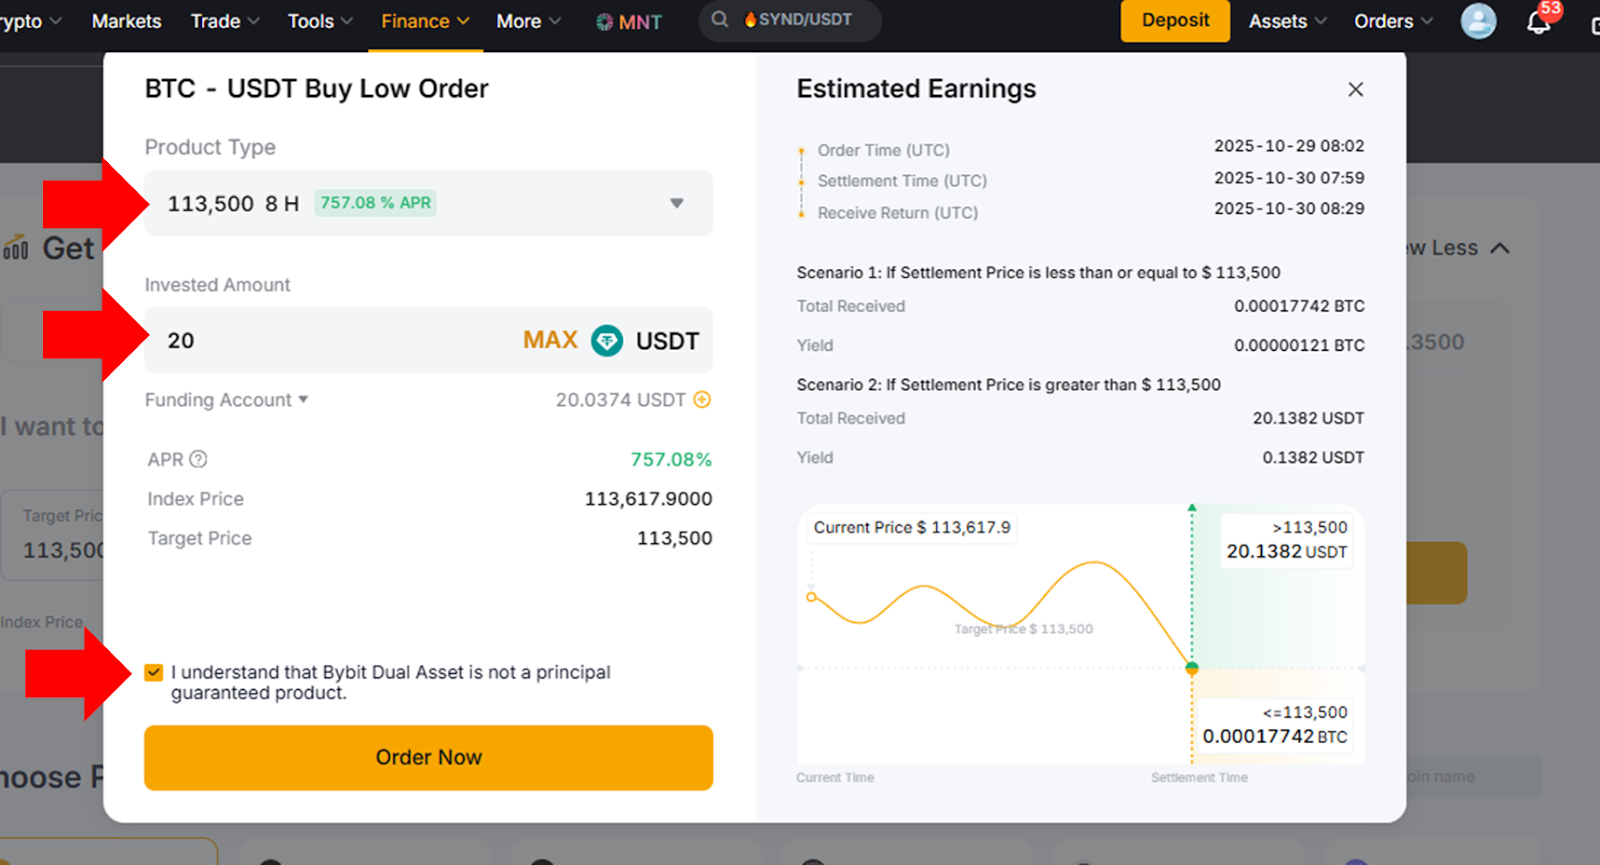Toggle the principal guarantee acknowledgment checkbox
Screen dimensions: 1600x865
tap(153, 672)
